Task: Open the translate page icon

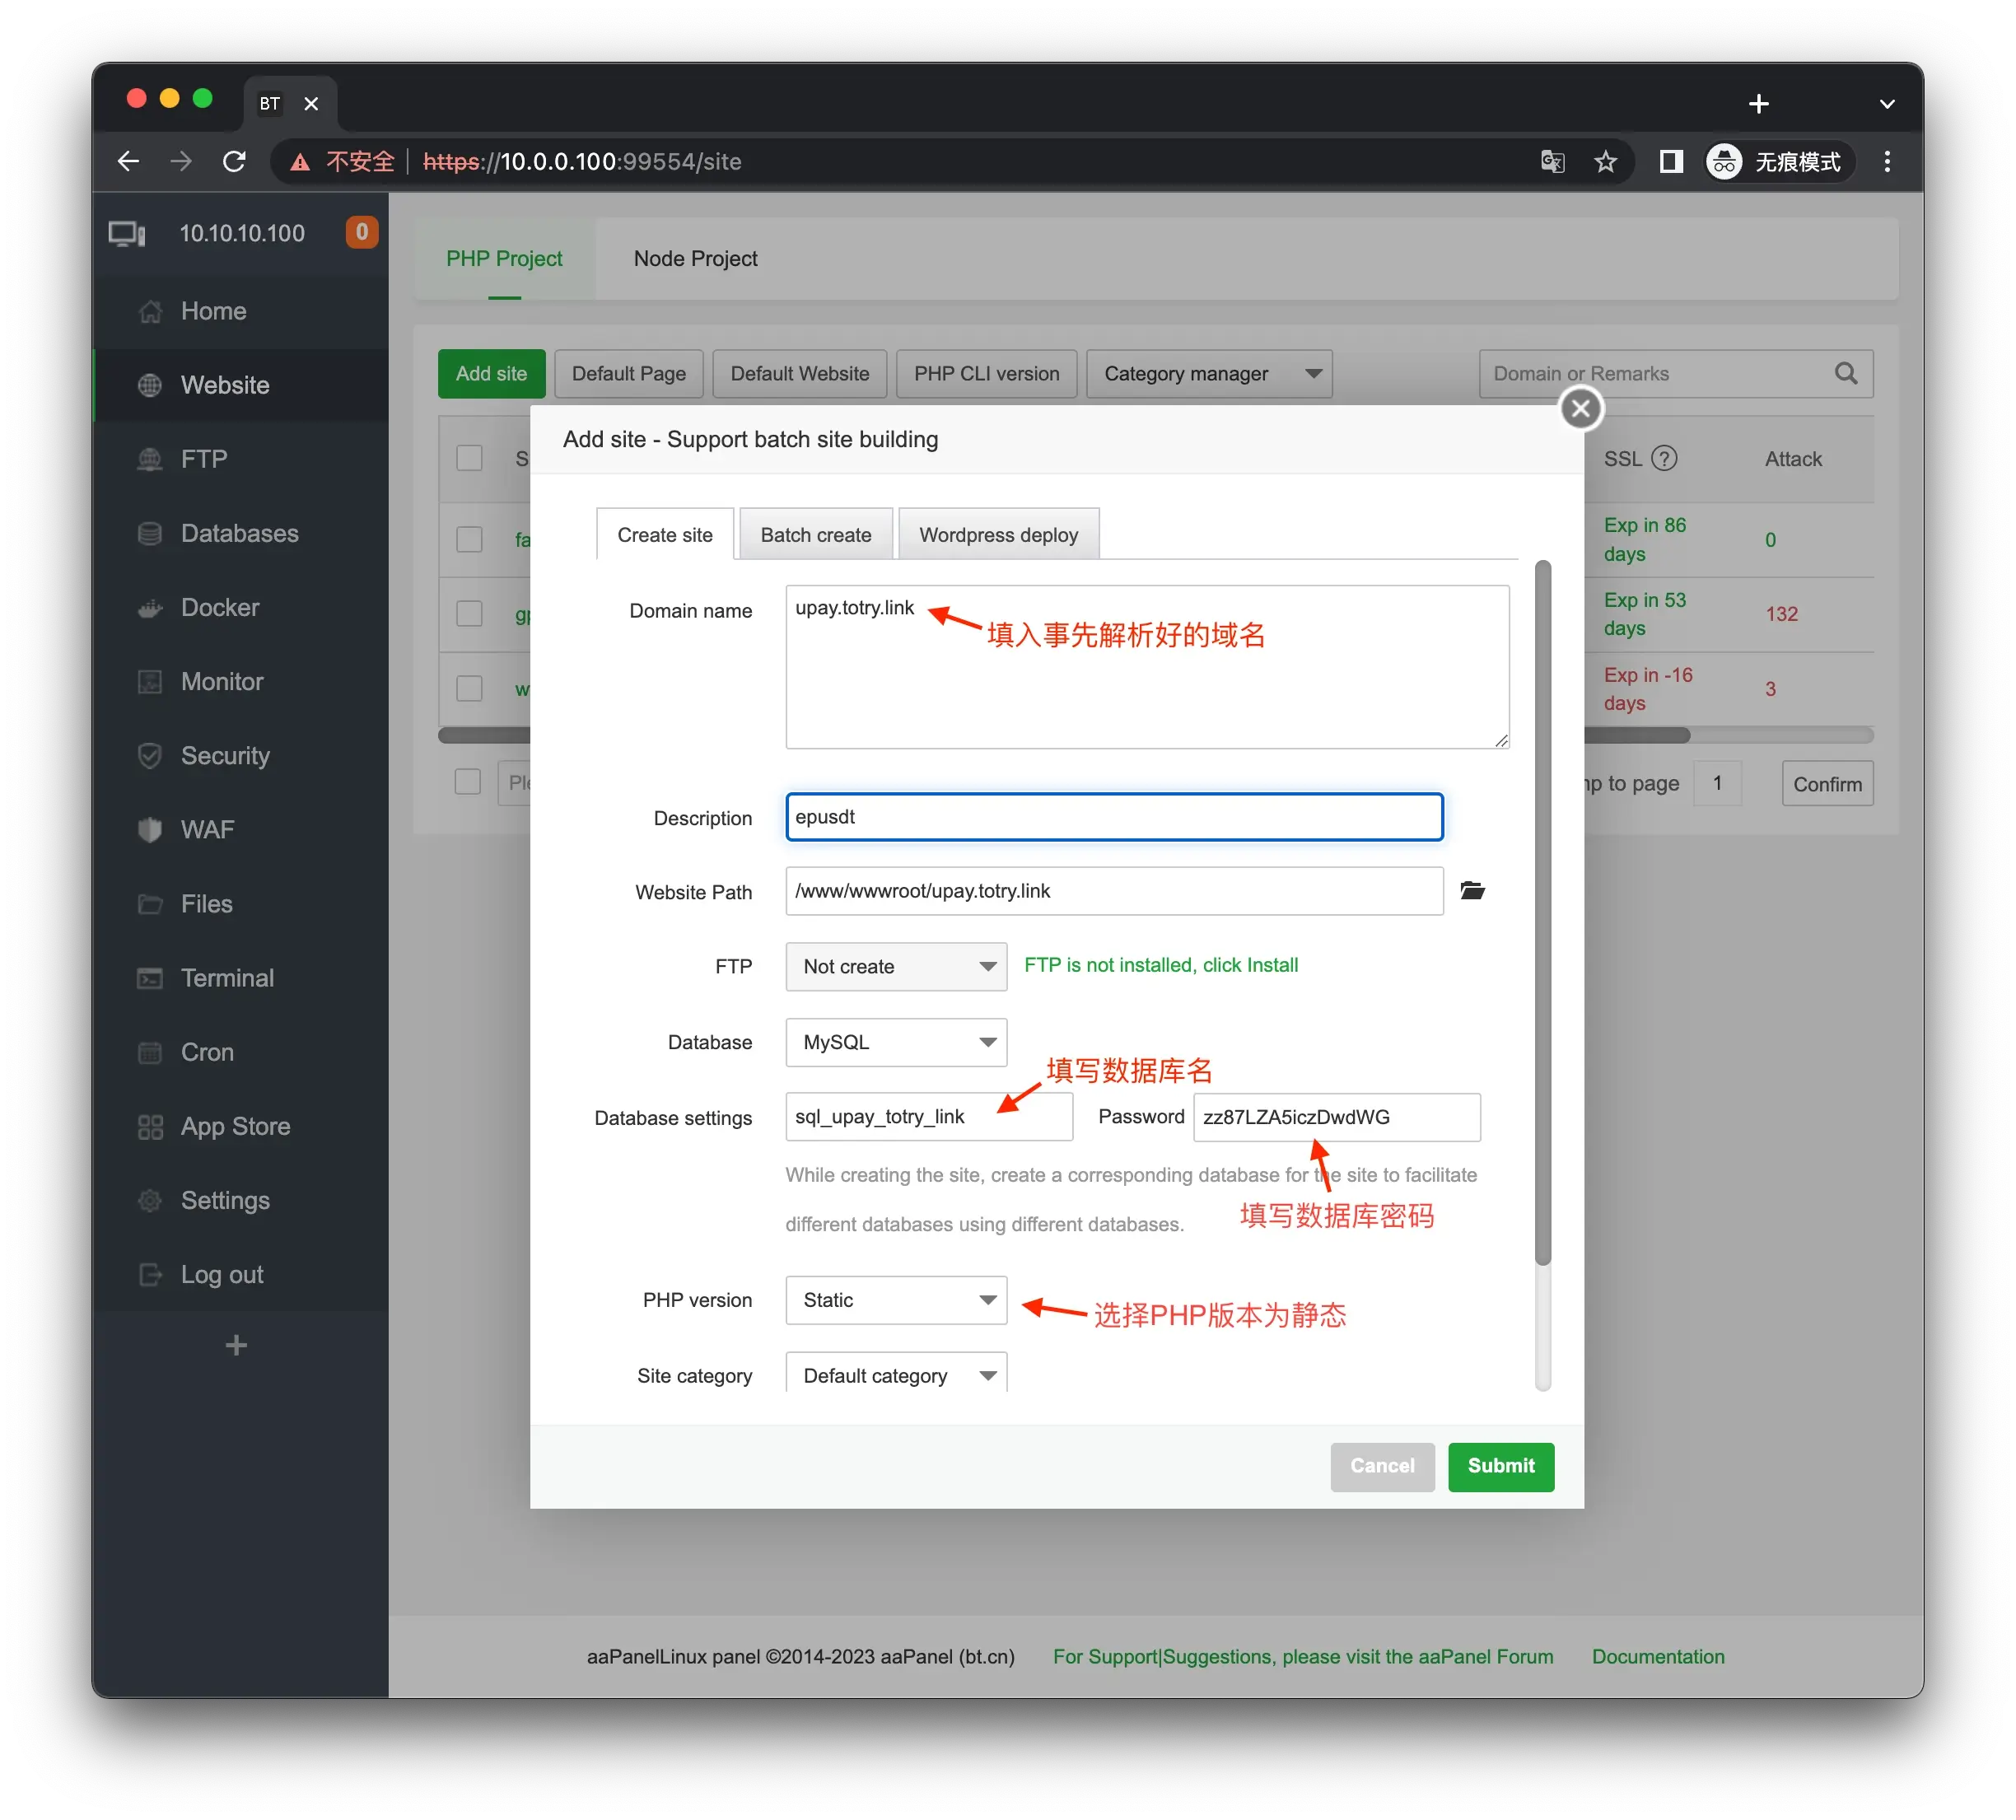Action: pyautogui.click(x=1552, y=161)
